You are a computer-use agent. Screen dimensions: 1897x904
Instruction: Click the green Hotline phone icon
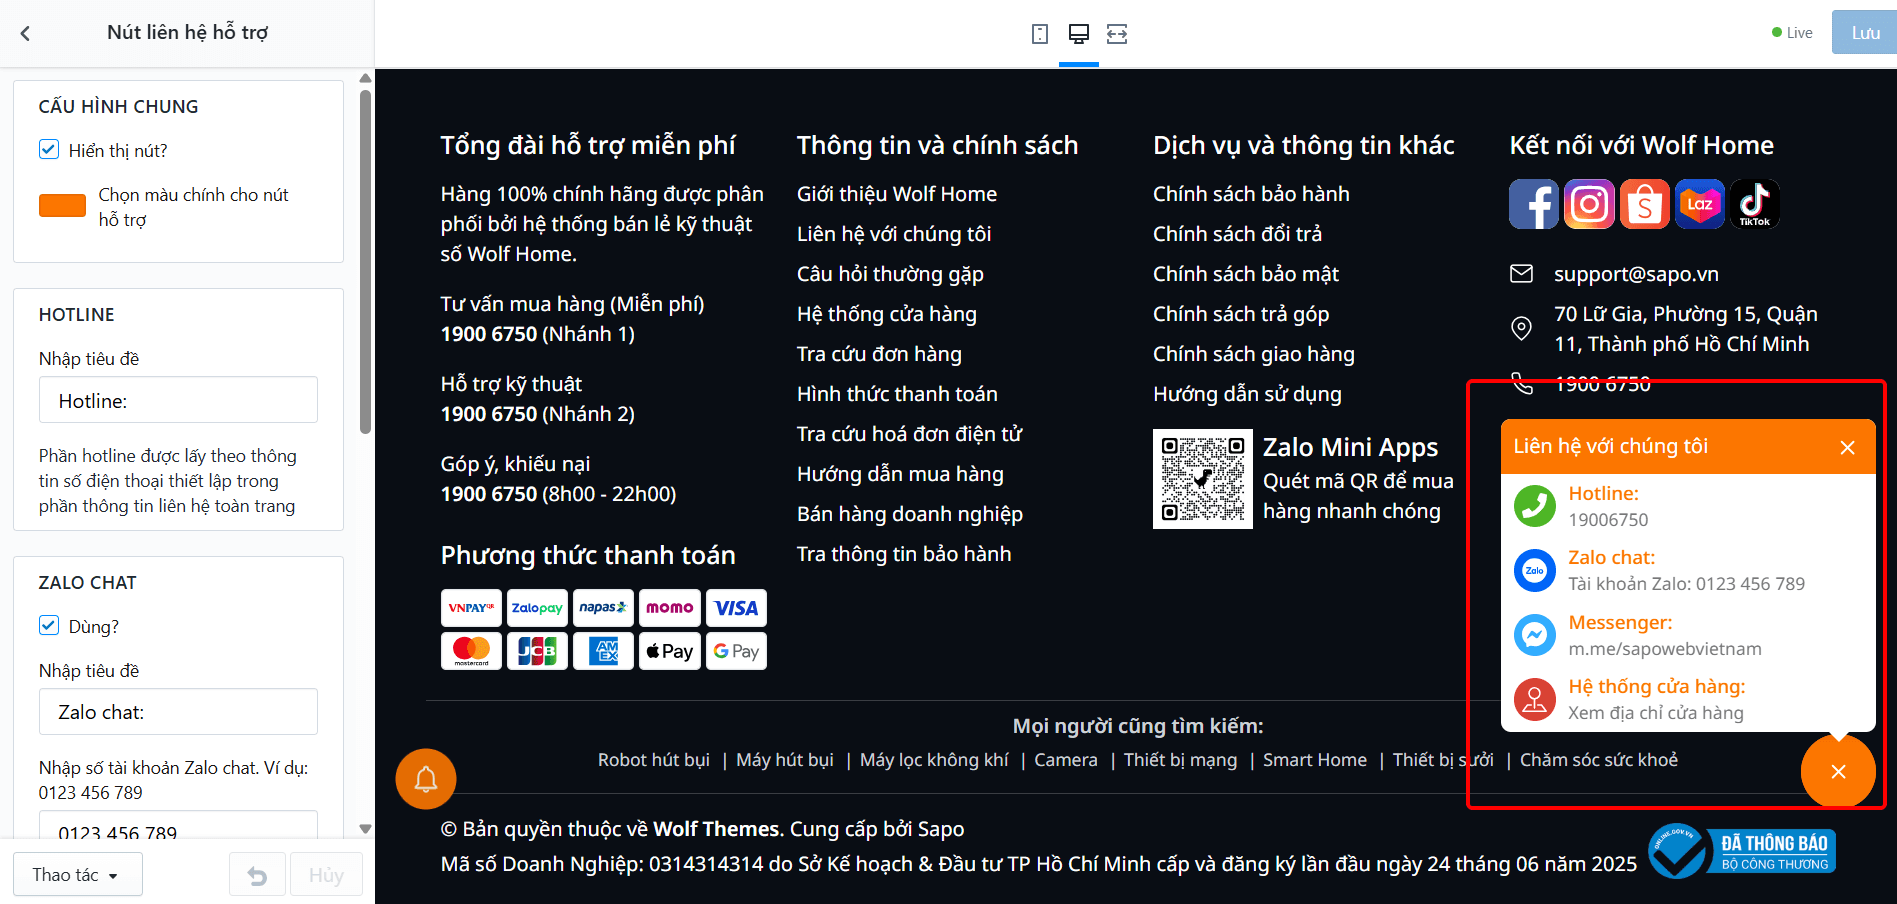(x=1535, y=506)
